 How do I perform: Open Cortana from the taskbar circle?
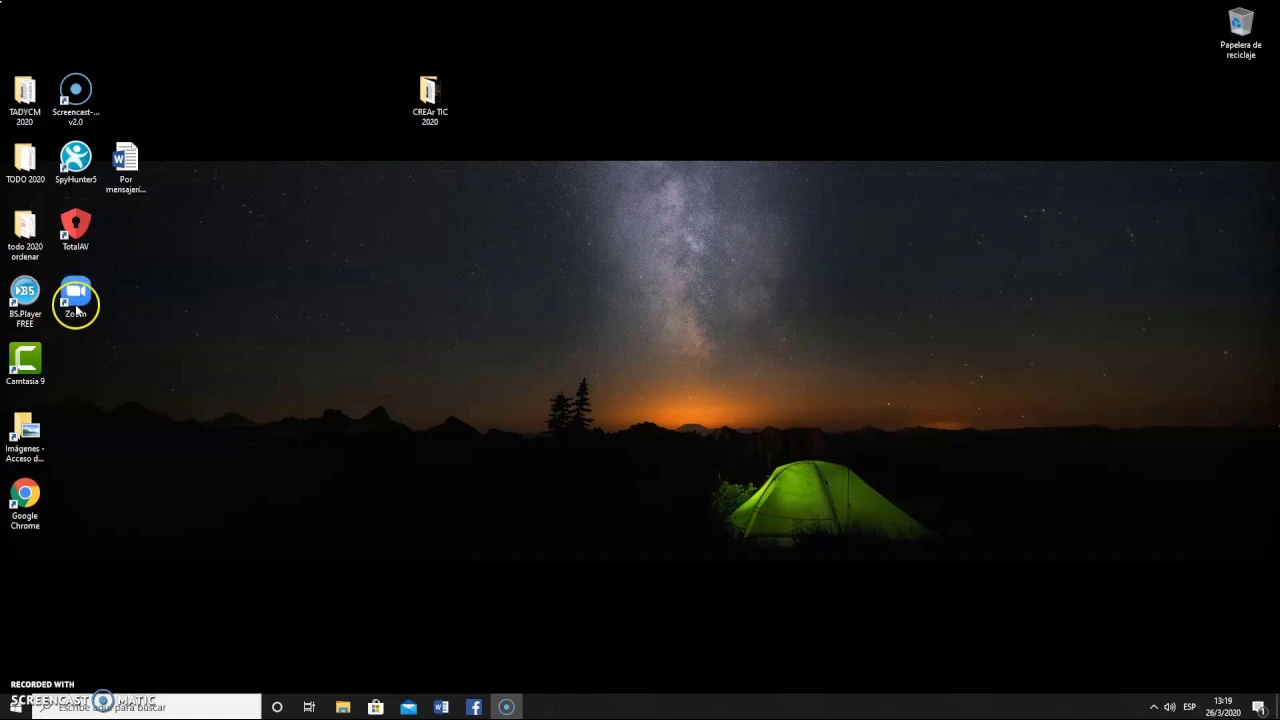(x=277, y=707)
